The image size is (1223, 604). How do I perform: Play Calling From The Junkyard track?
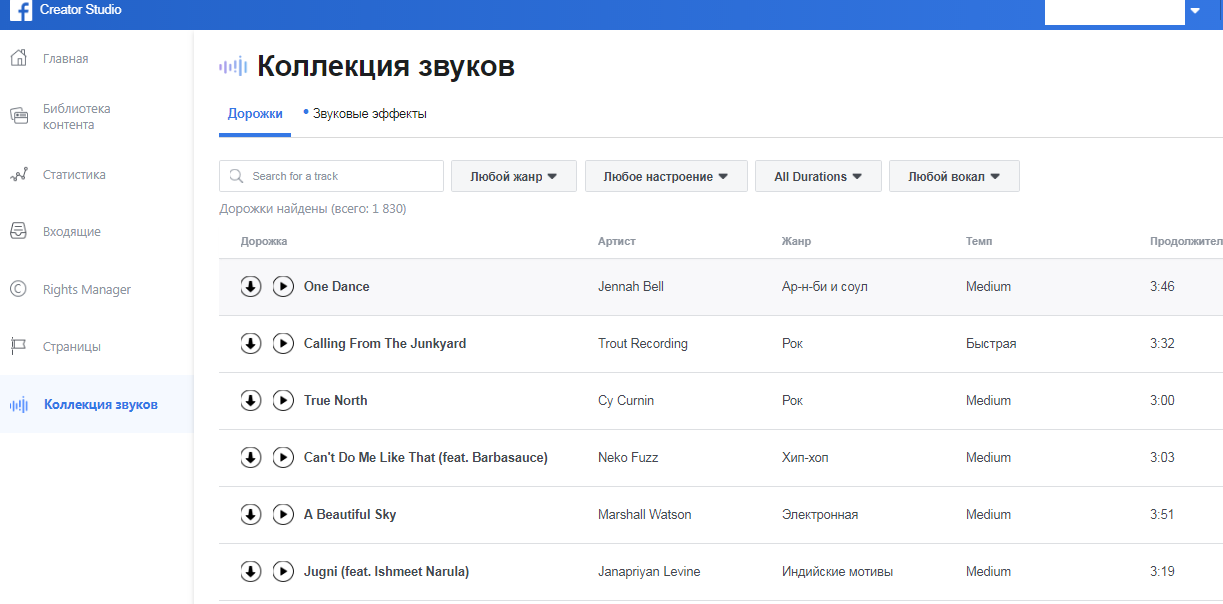[283, 343]
